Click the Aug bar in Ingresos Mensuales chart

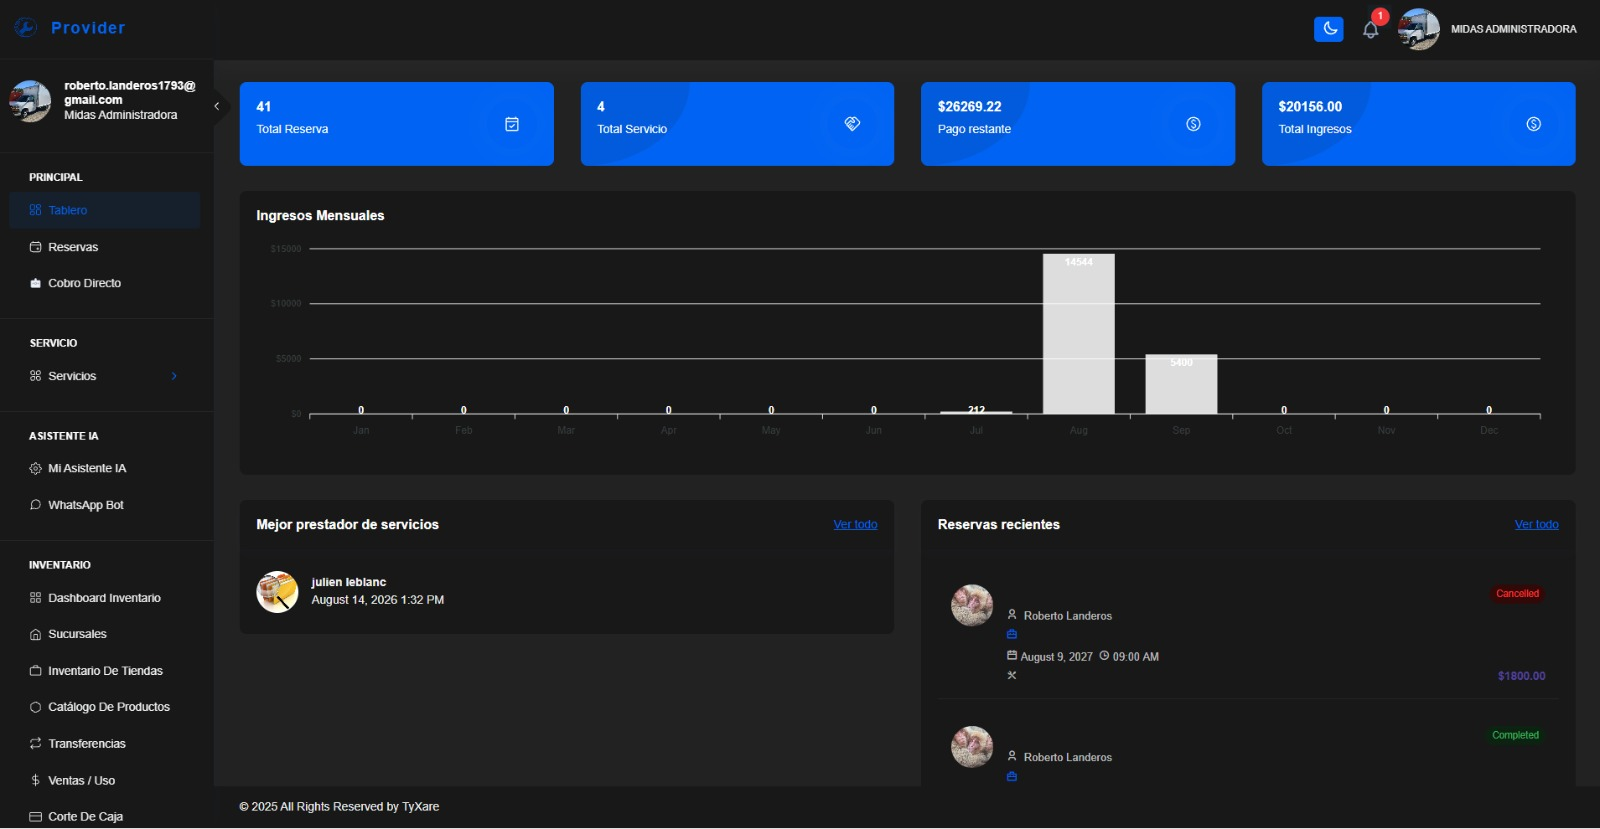tap(1078, 334)
